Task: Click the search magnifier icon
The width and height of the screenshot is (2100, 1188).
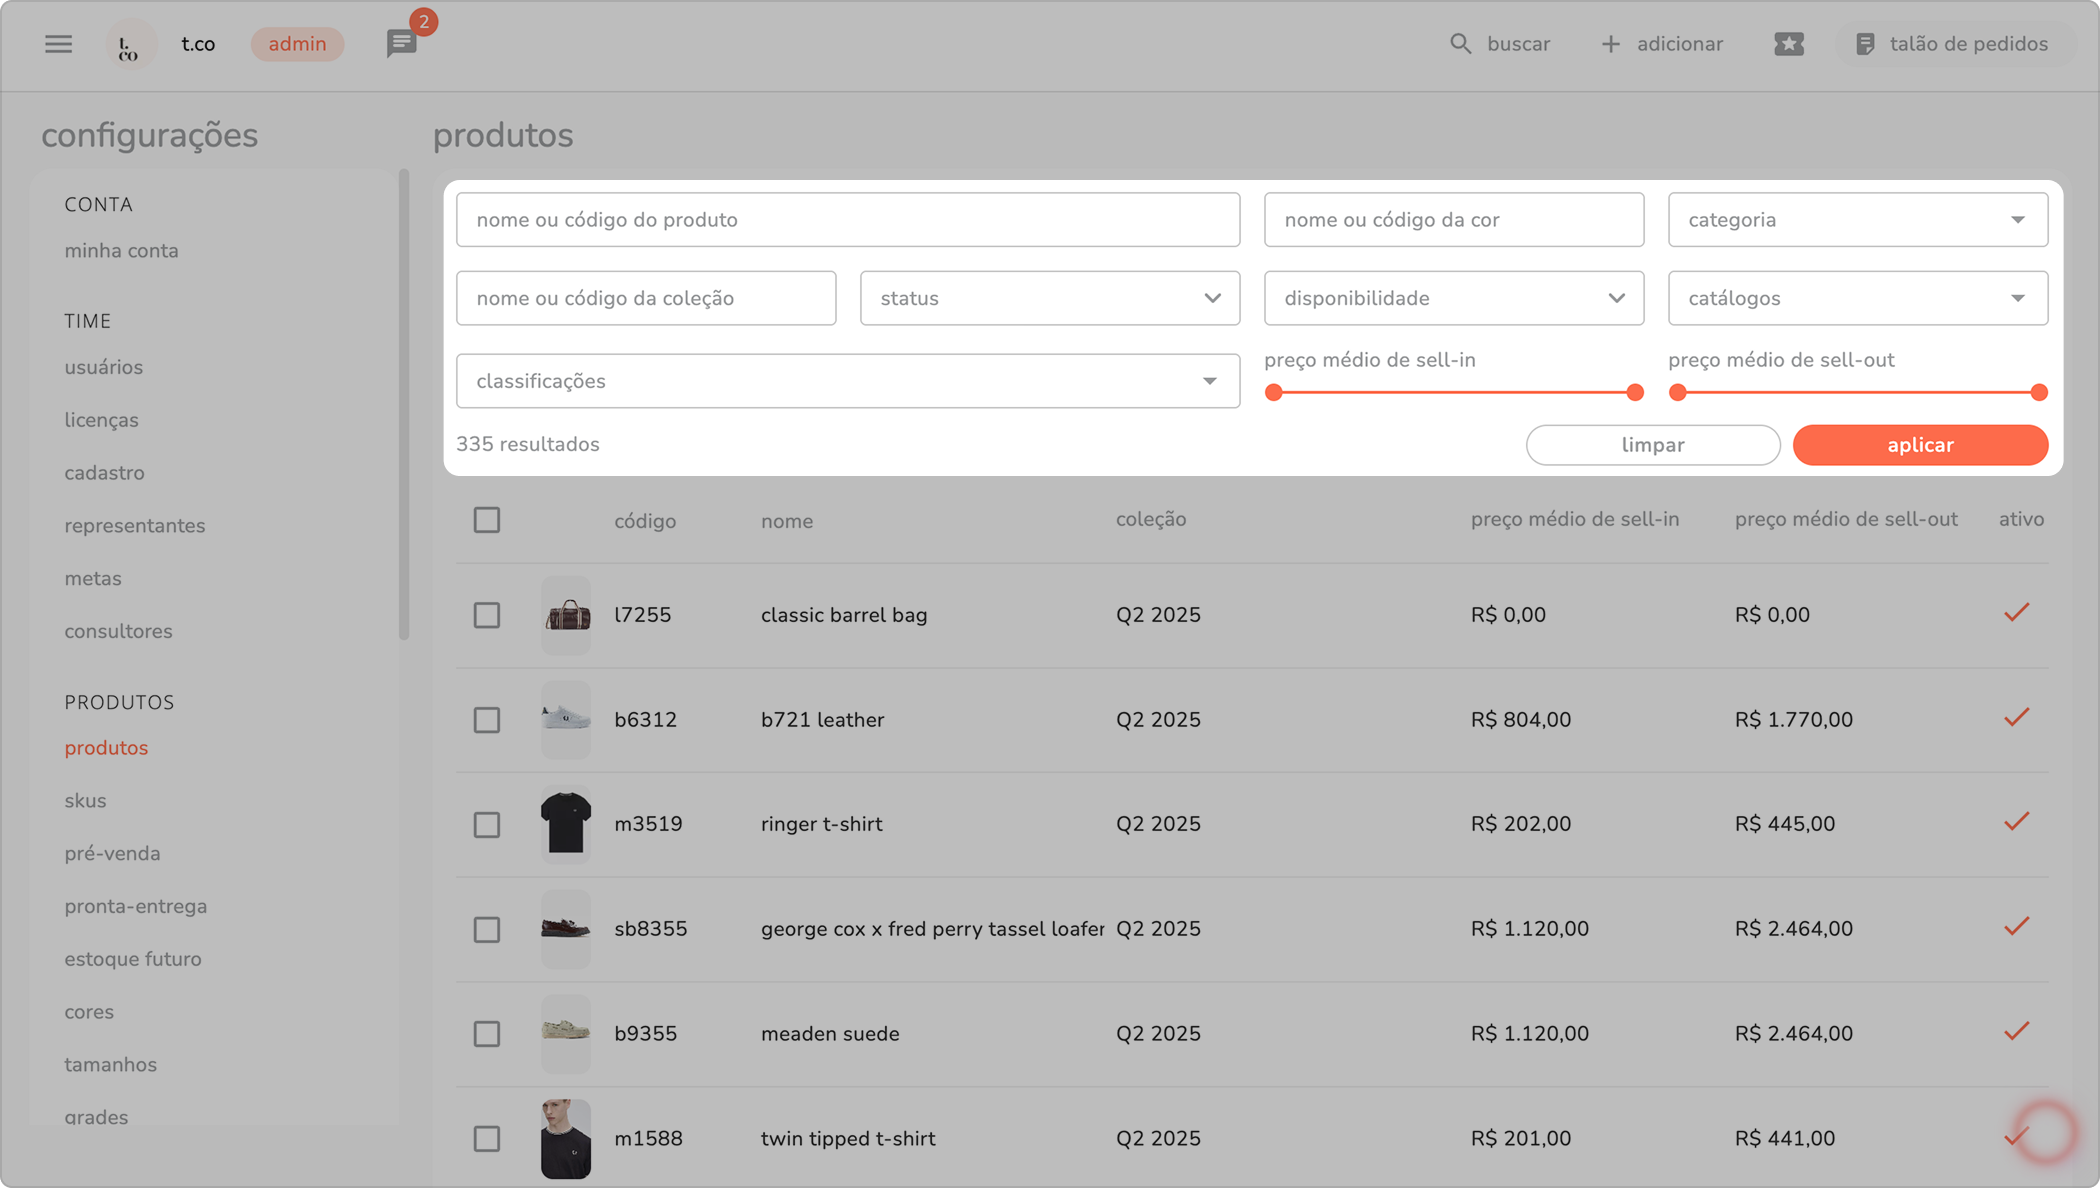Action: (x=1460, y=44)
